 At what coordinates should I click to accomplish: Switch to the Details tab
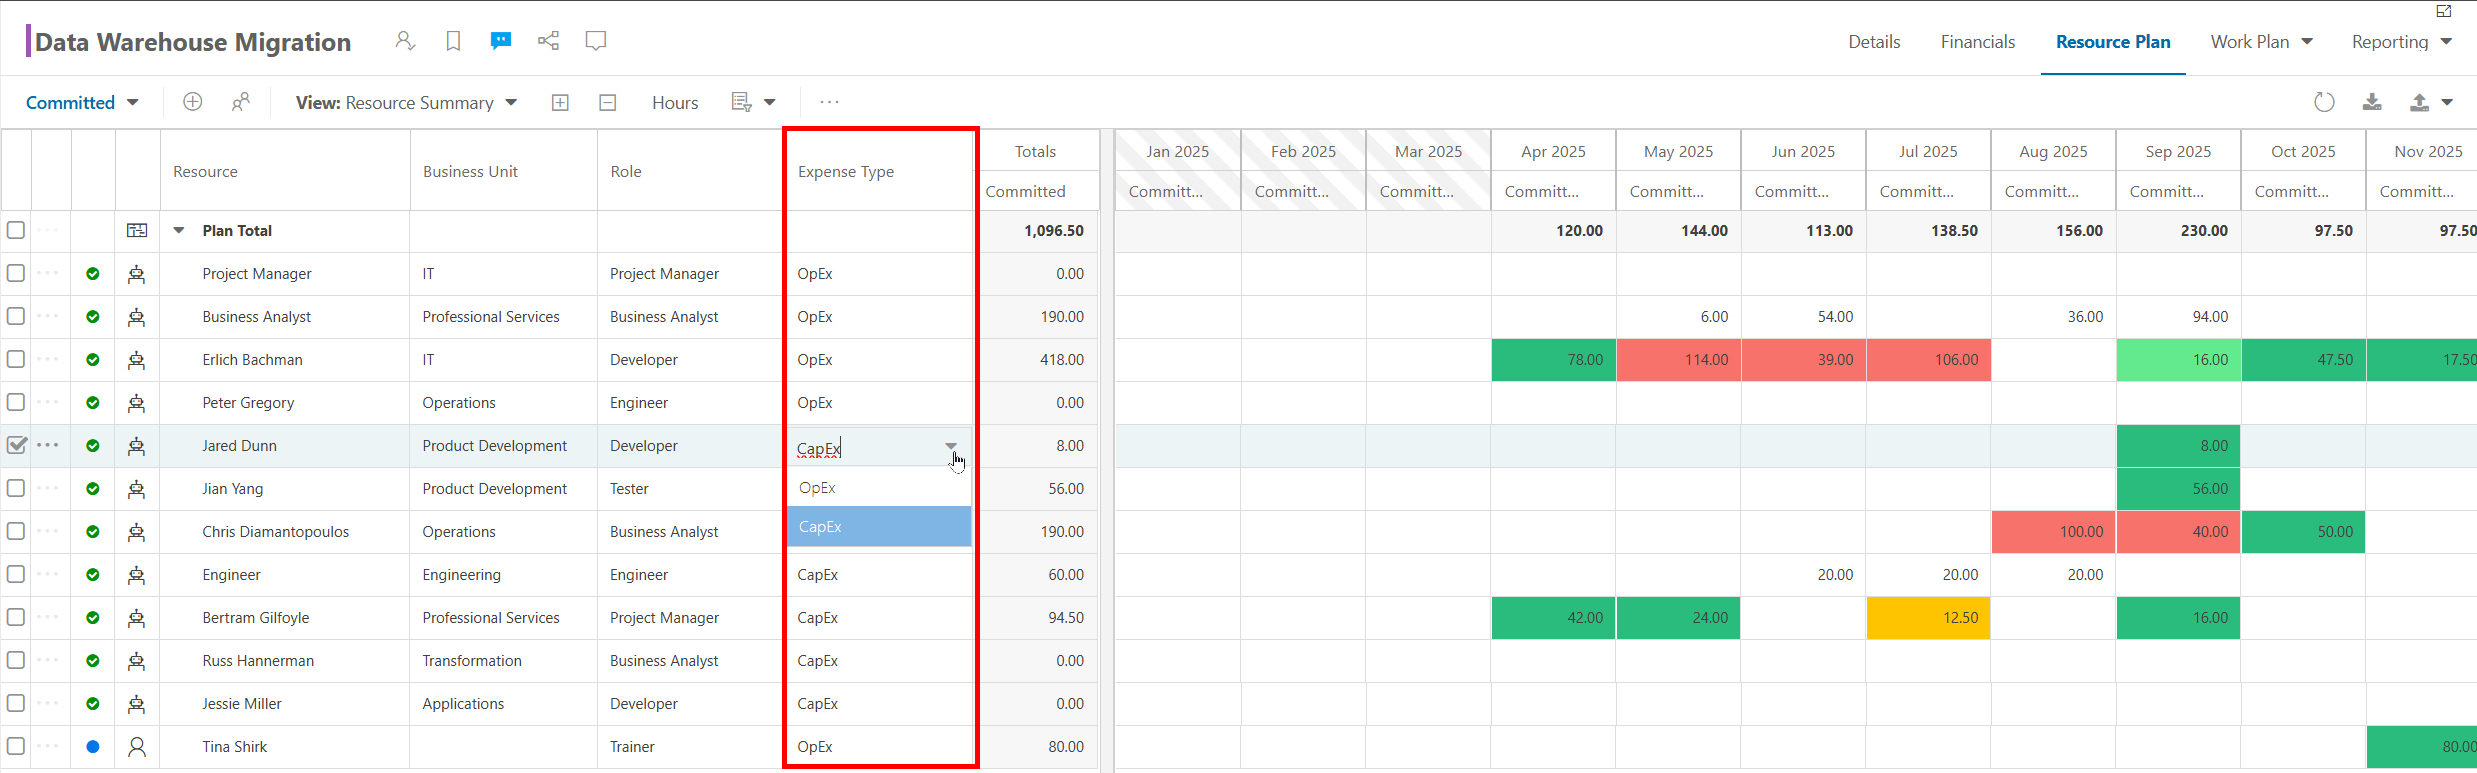pos(1874,41)
